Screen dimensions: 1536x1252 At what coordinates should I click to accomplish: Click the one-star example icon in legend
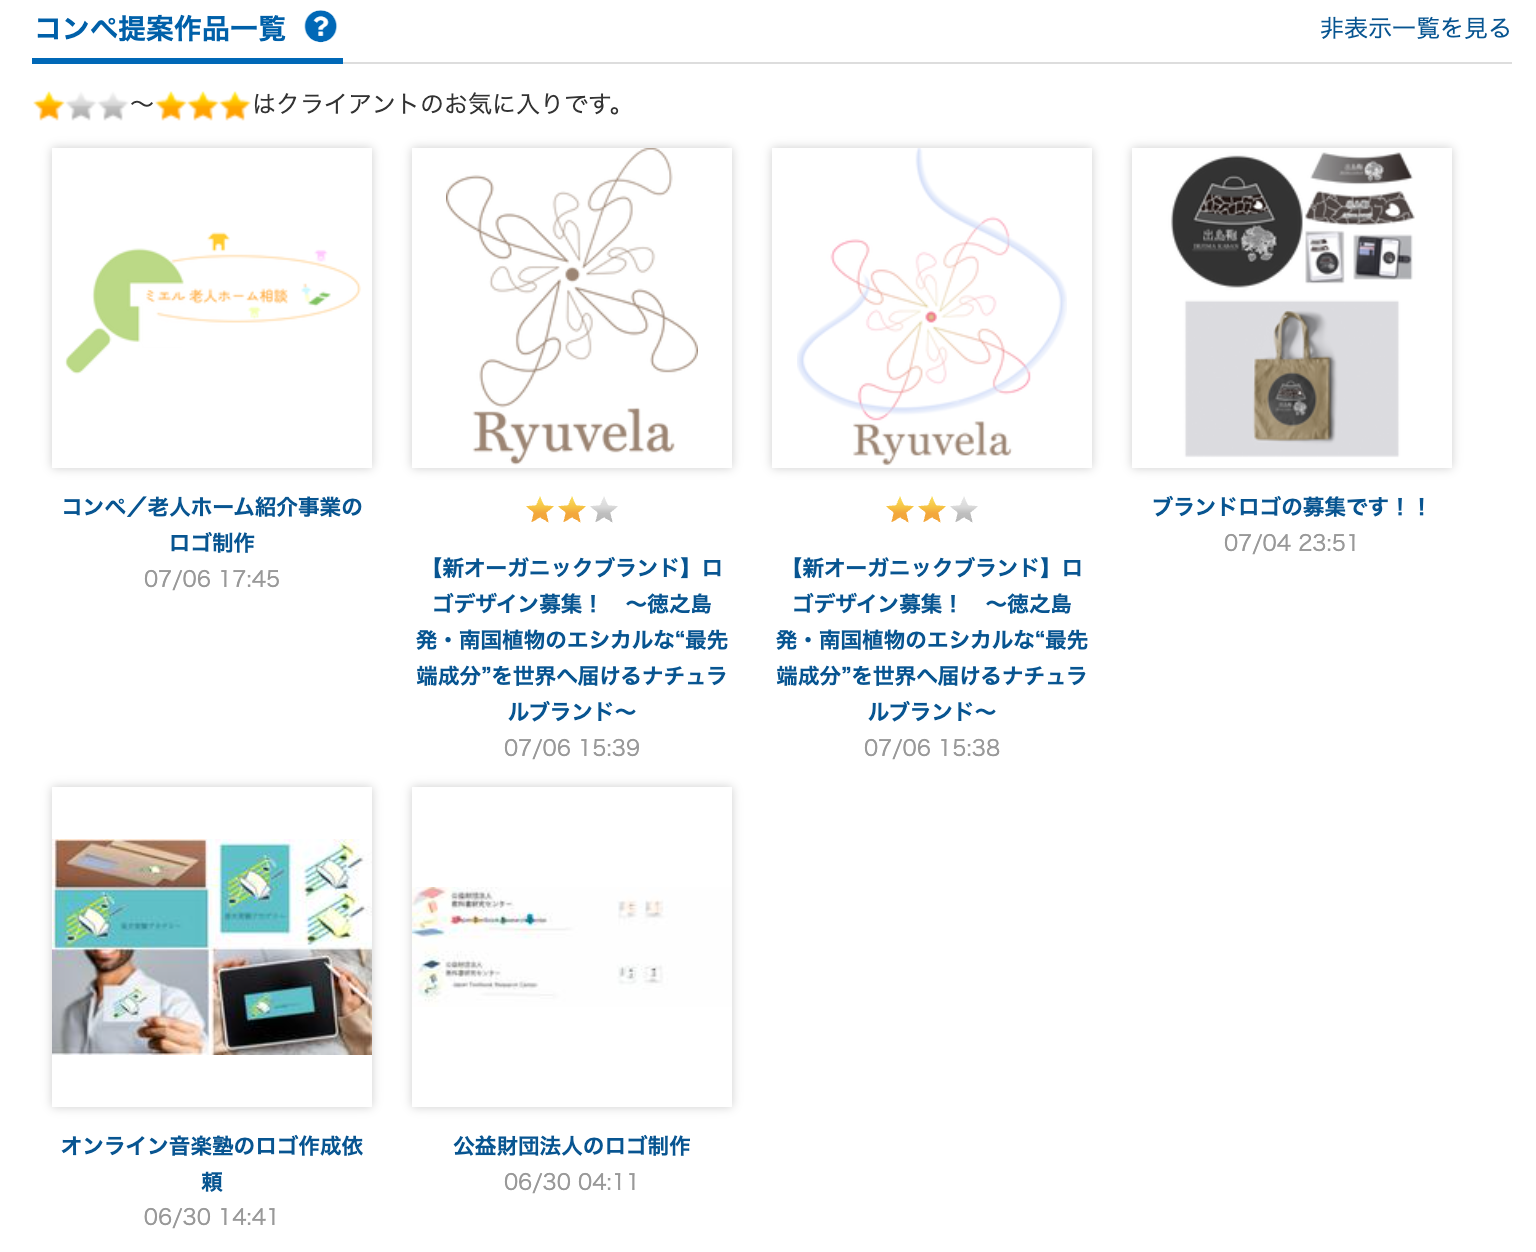pos(80,106)
